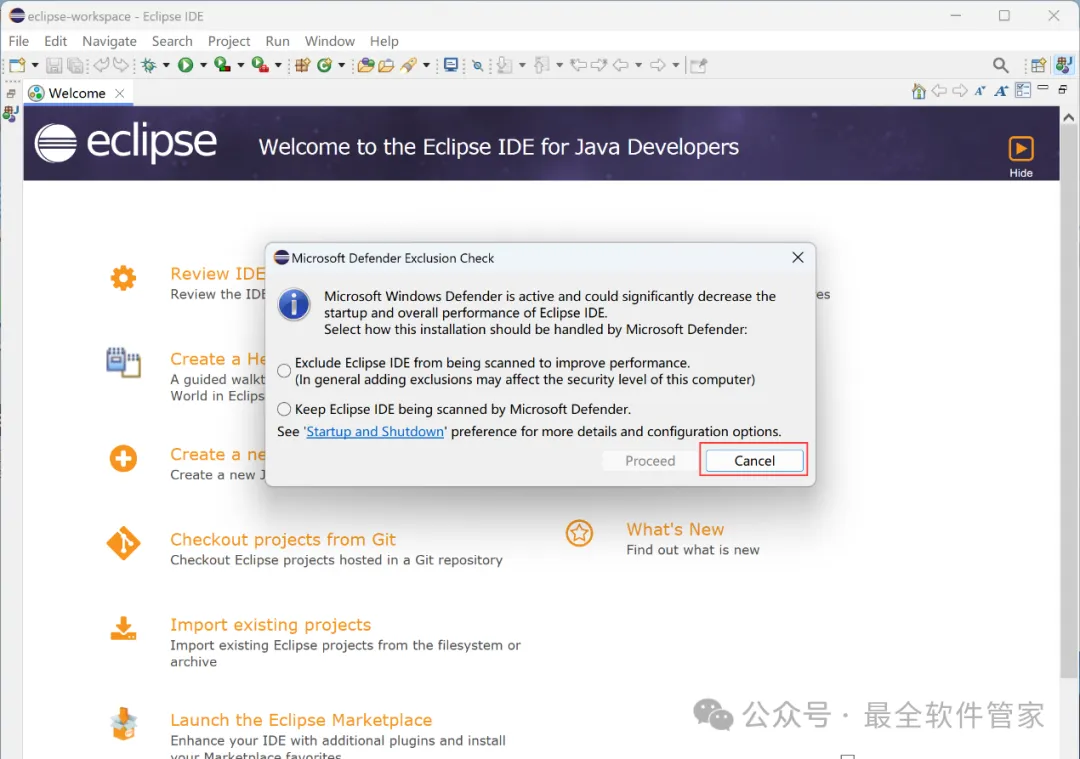This screenshot has width=1080, height=759.
Task: Open the Help menu
Action: pyautogui.click(x=384, y=41)
